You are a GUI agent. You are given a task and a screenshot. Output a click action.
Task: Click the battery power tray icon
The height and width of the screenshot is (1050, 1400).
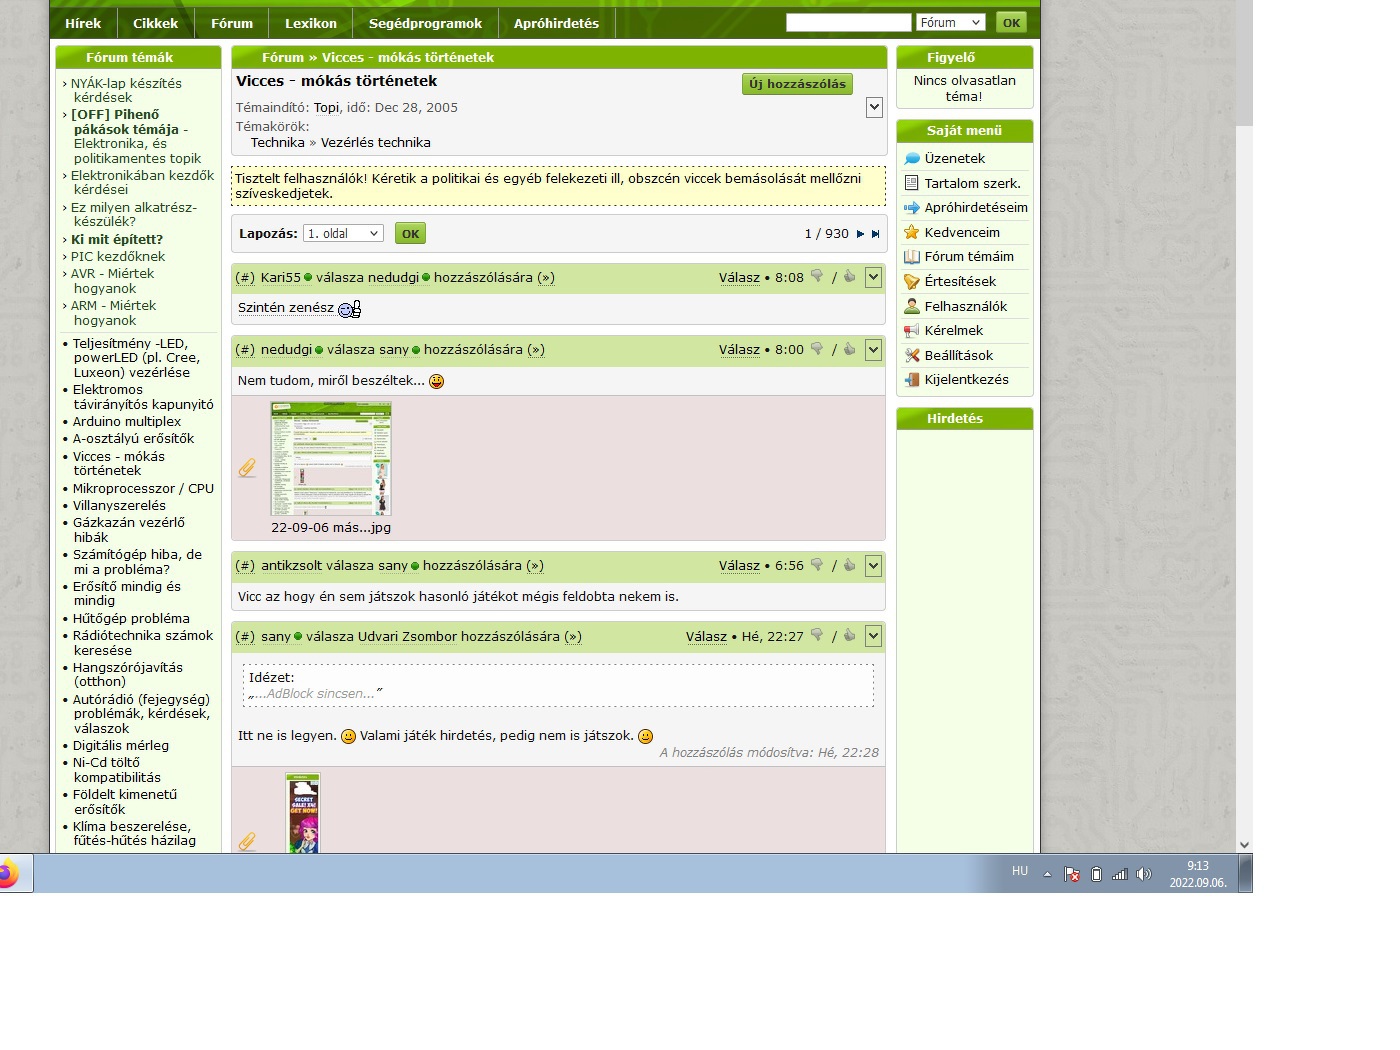(1096, 874)
